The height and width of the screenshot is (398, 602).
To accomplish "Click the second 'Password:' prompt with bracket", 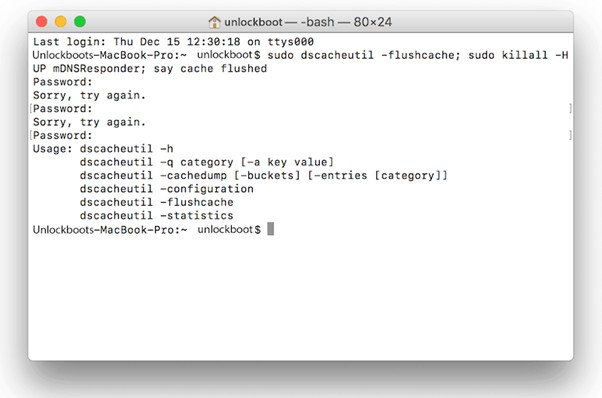I will pyautogui.click(x=63, y=109).
